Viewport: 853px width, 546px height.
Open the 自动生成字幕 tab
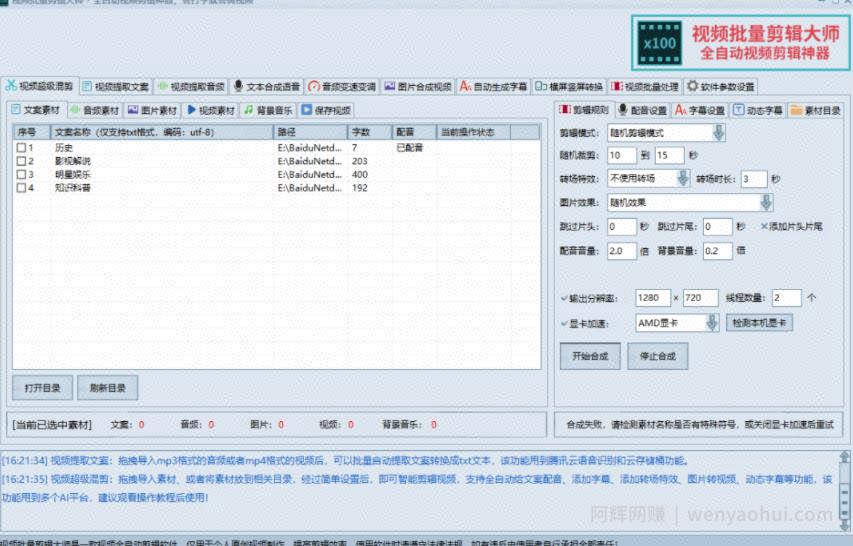click(x=493, y=86)
